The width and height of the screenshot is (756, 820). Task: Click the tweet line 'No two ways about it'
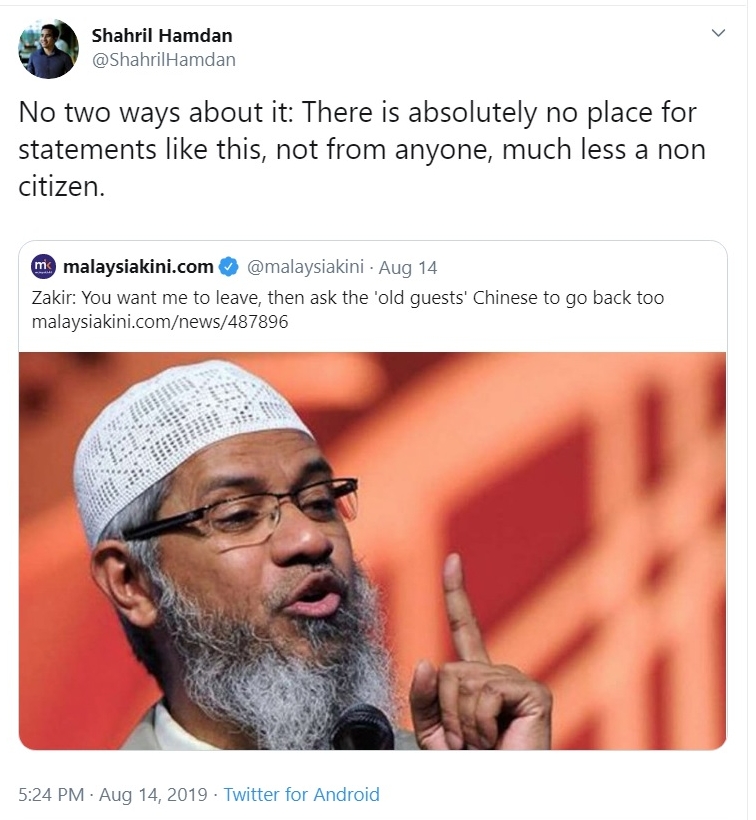click(357, 112)
